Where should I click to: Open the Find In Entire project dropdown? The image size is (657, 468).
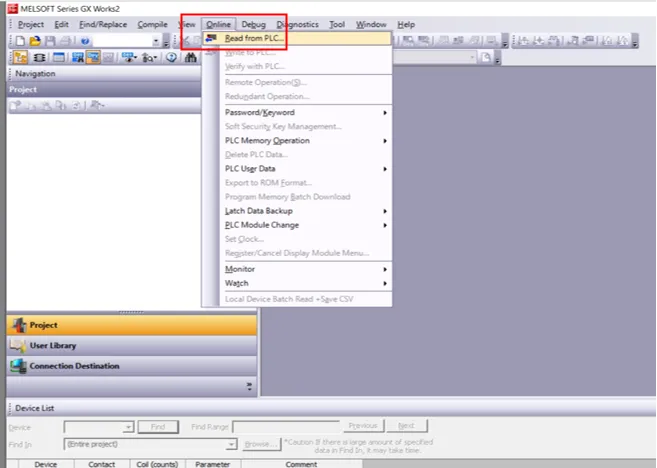pyautogui.click(x=231, y=444)
